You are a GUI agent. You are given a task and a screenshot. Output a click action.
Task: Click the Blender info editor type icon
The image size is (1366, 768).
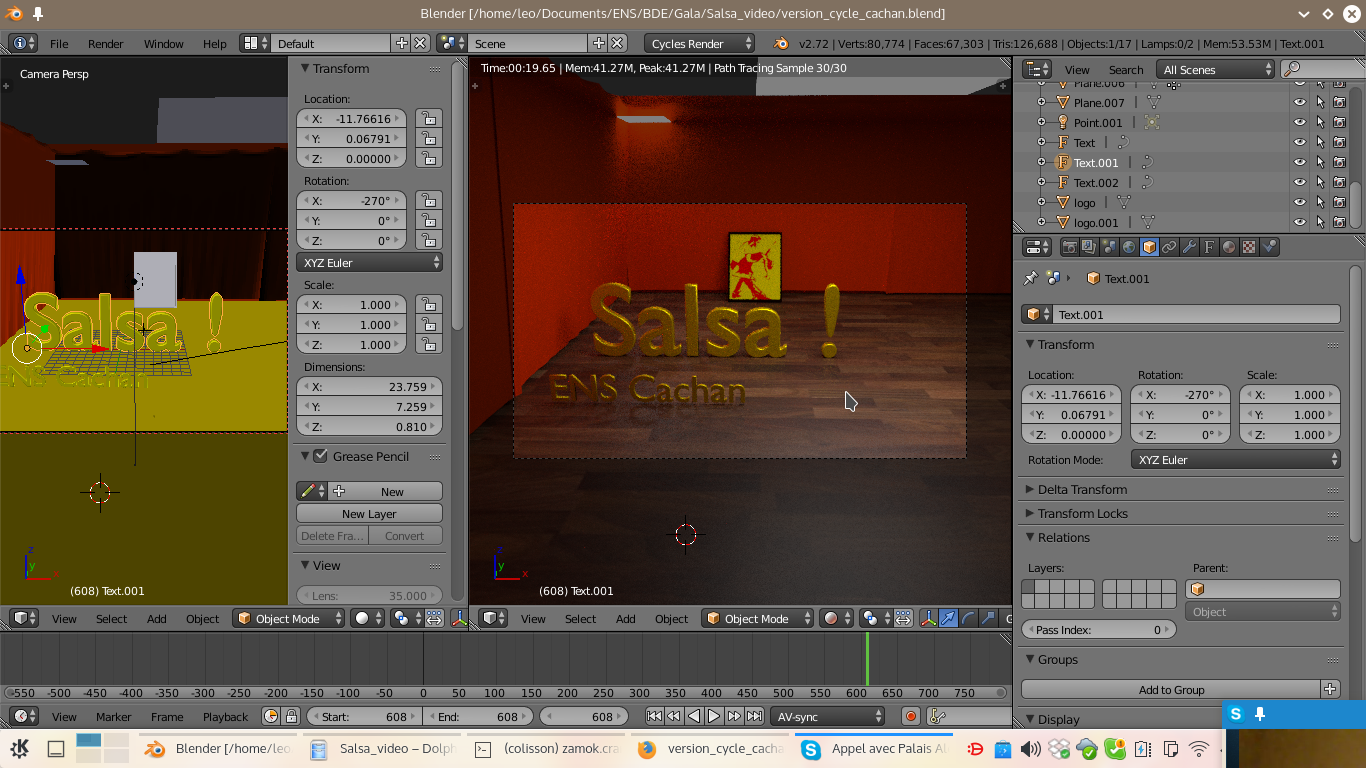click(24, 43)
